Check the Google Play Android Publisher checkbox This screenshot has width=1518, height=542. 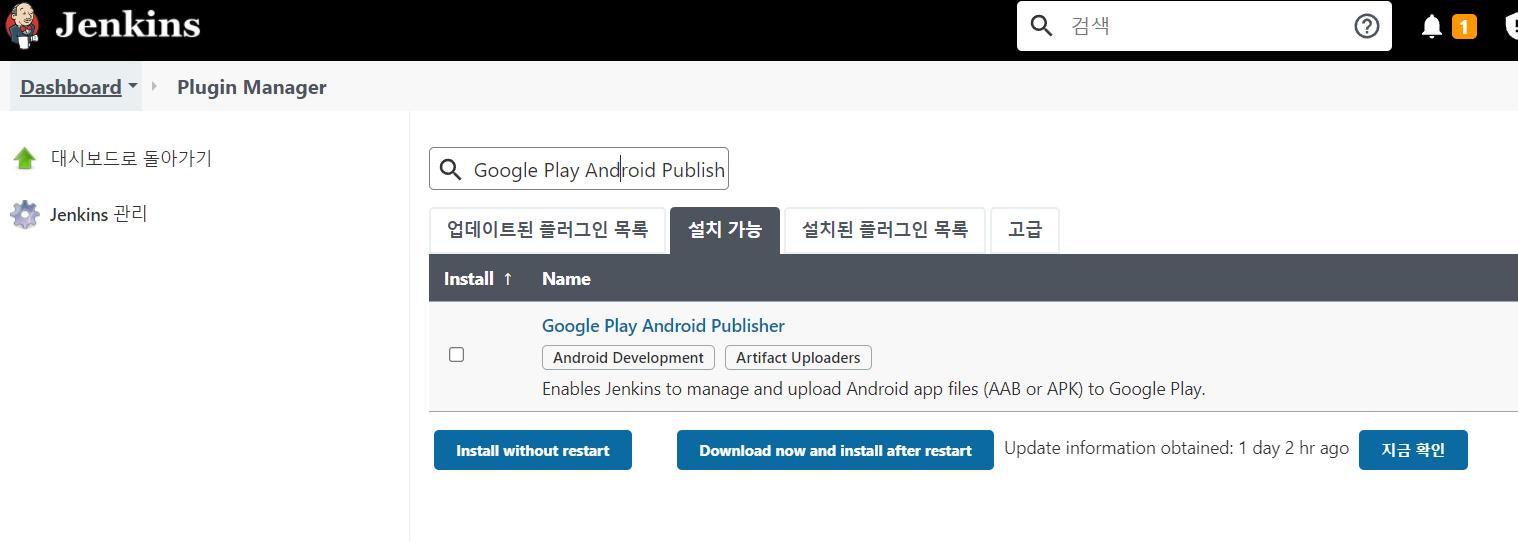click(457, 354)
